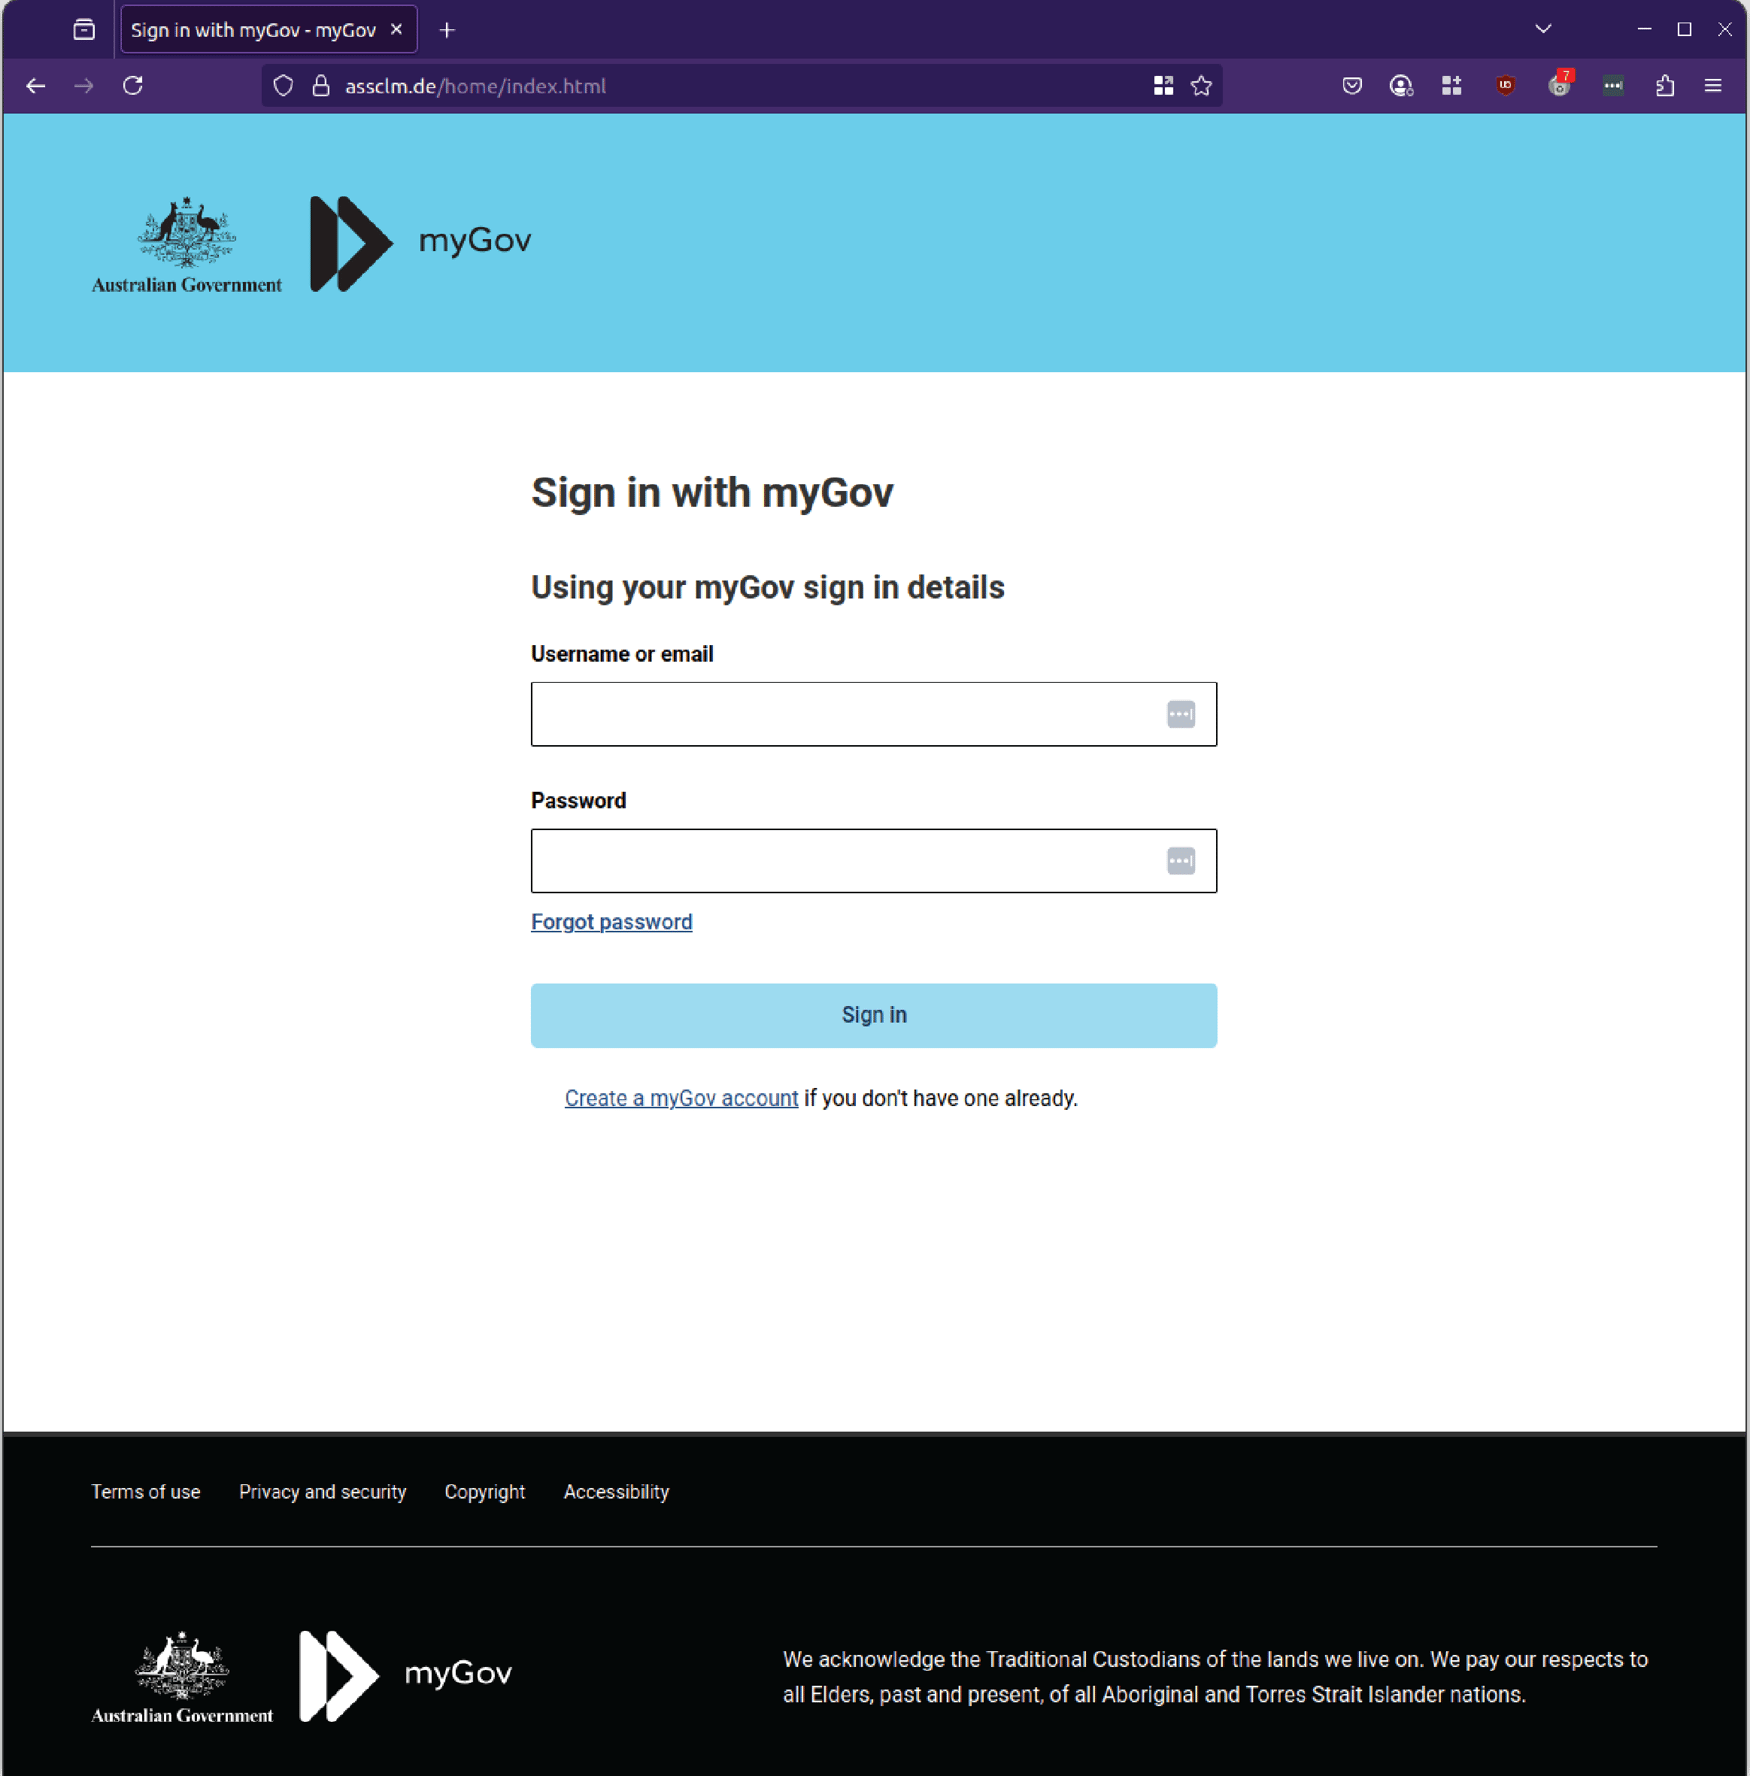1750x1776 pixels.
Task: Click the Forgot password link
Action: tap(611, 921)
